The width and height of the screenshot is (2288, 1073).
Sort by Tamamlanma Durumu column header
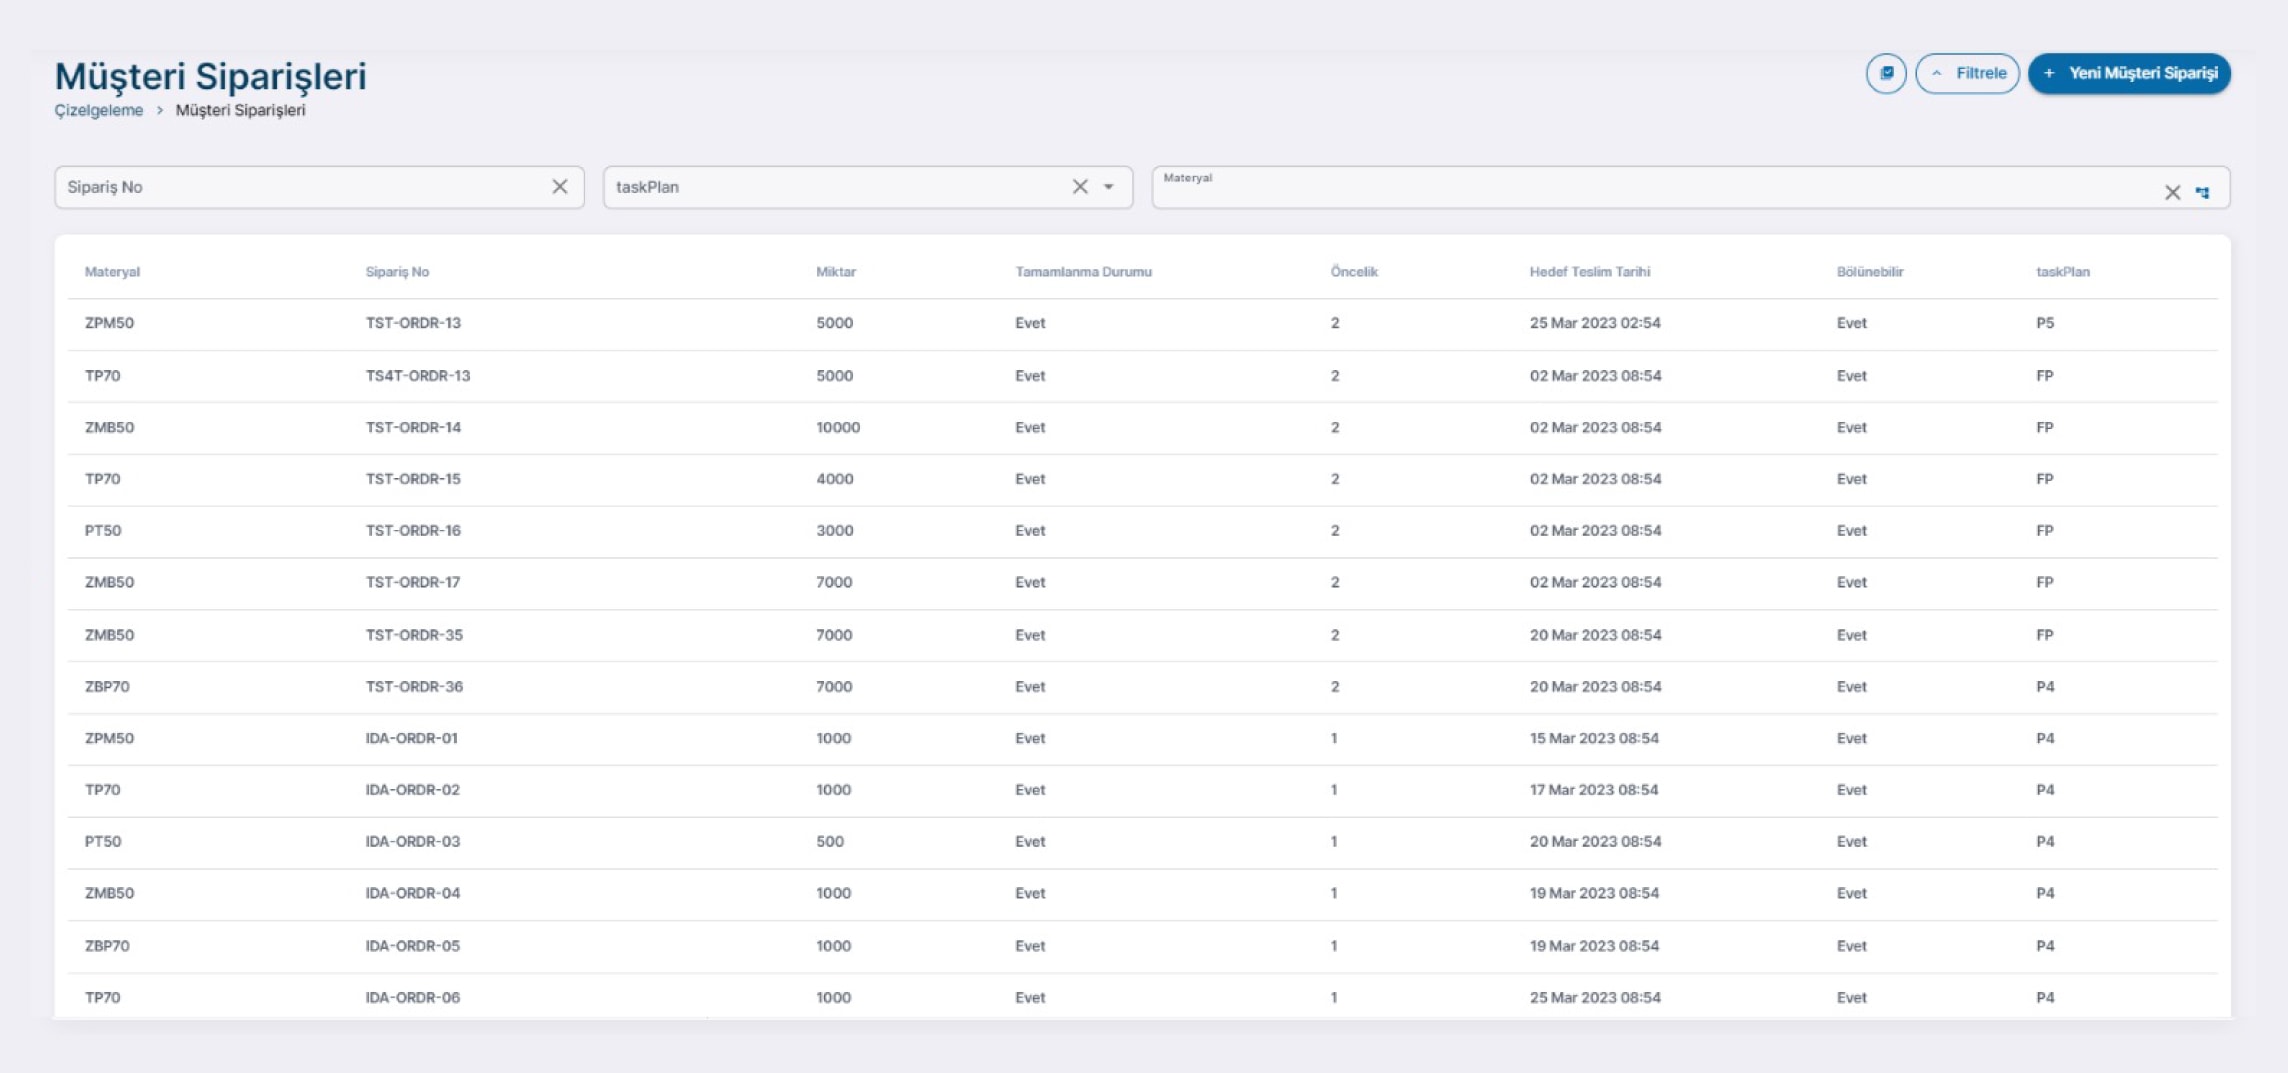tap(1083, 272)
